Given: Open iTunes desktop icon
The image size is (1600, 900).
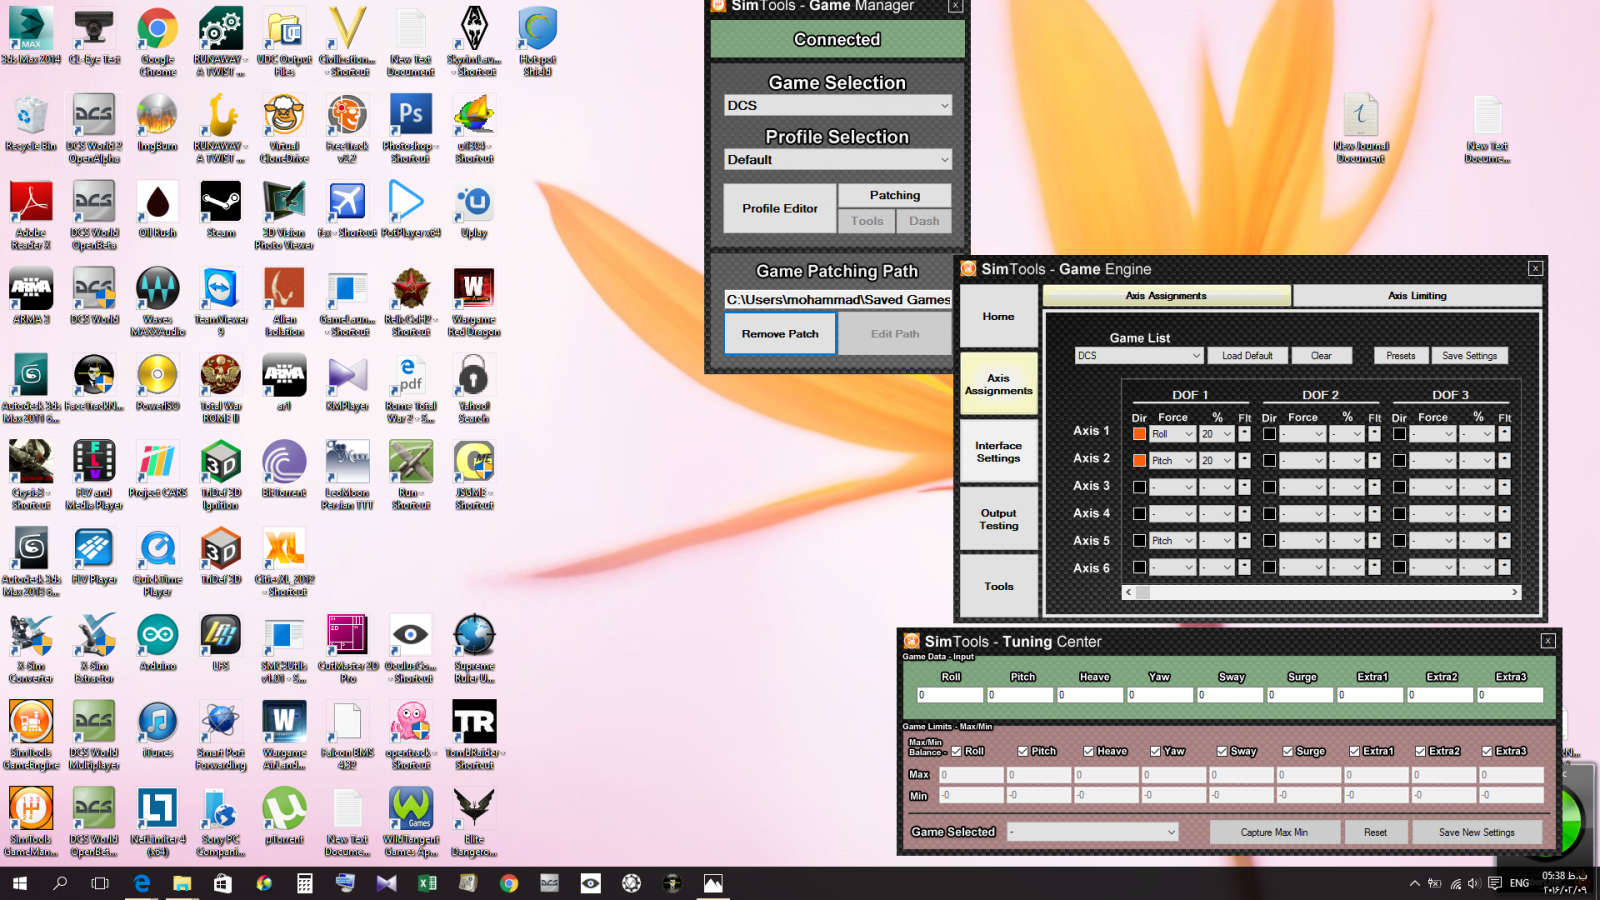Looking at the screenshot, I should click(x=158, y=730).
